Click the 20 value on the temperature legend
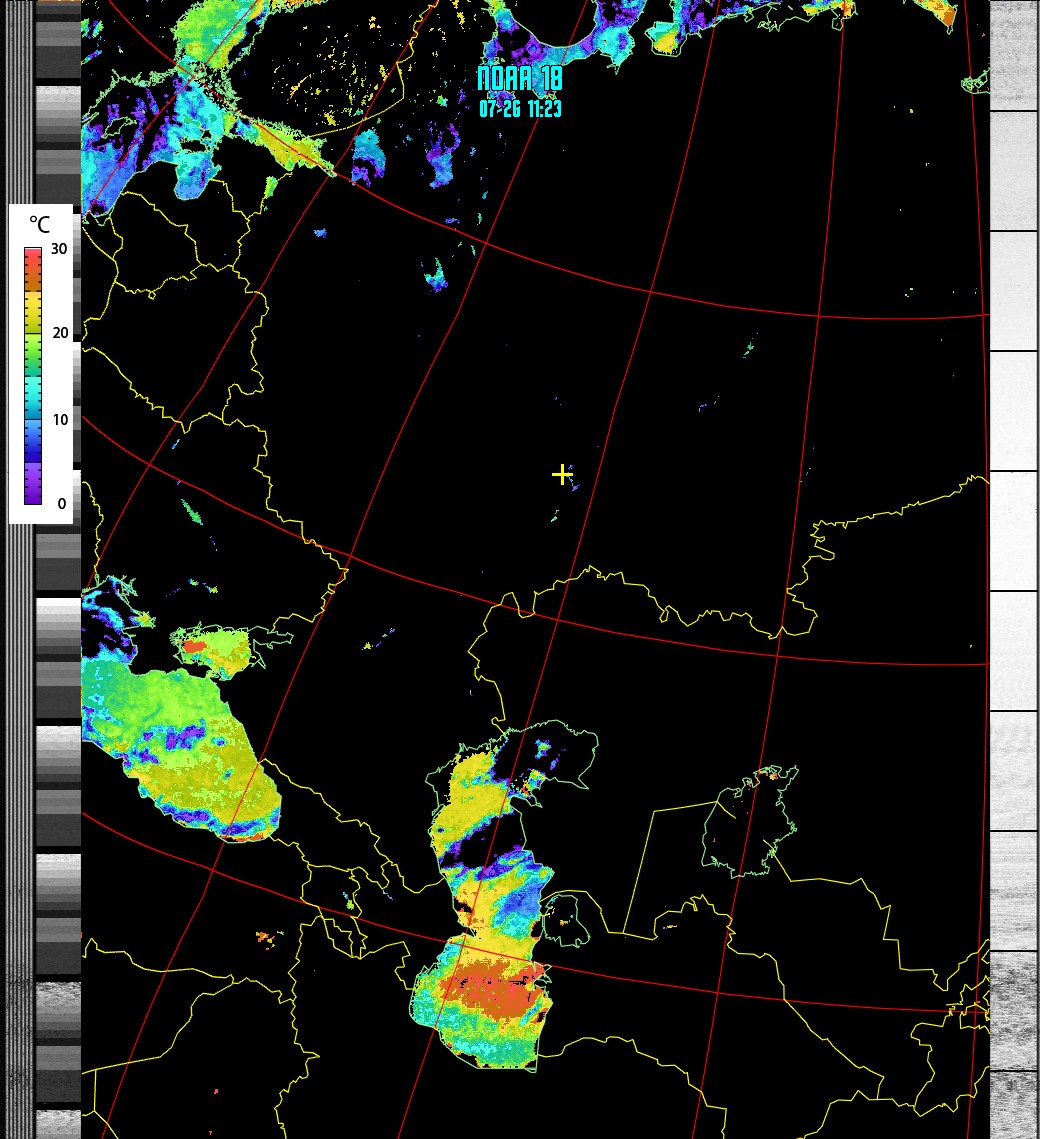 point(60,333)
